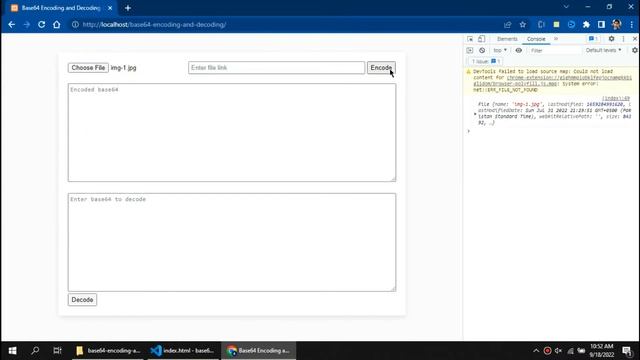This screenshot has width=640, height=360.
Task: Click the localhost address bar URL
Action: [x=154, y=24]
